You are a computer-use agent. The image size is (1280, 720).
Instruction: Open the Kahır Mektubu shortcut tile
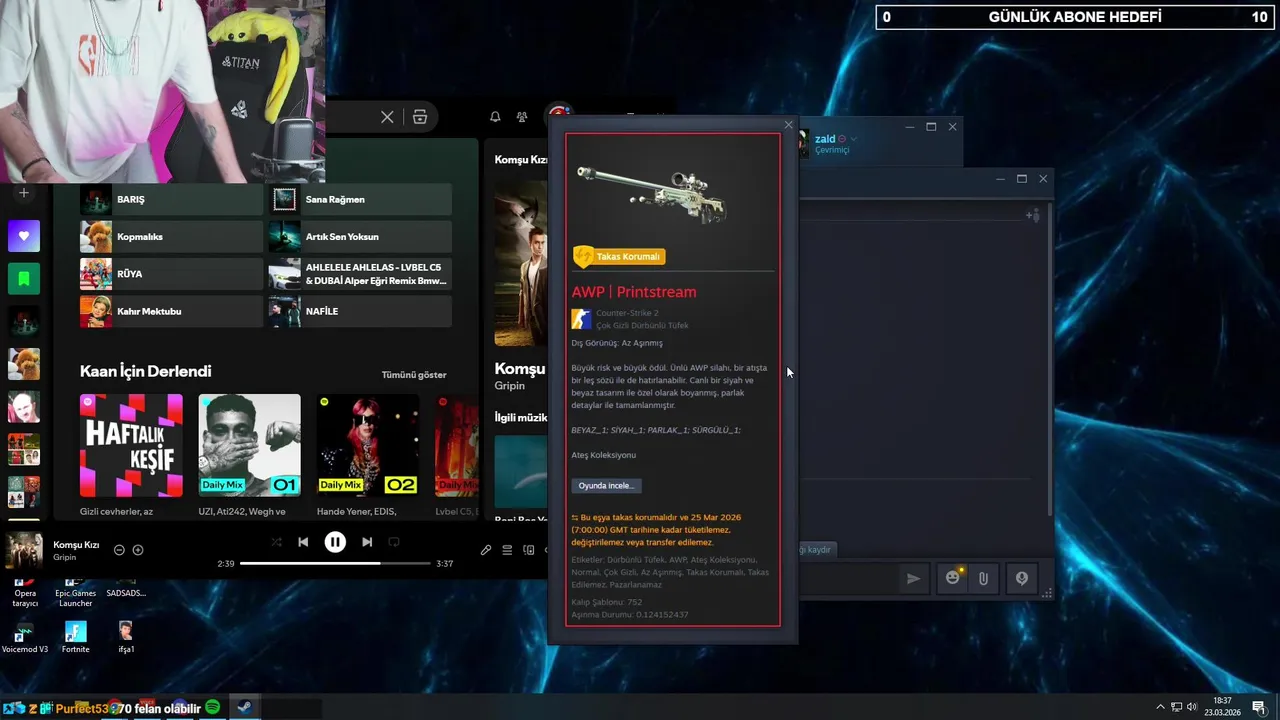tap(172, 311)
